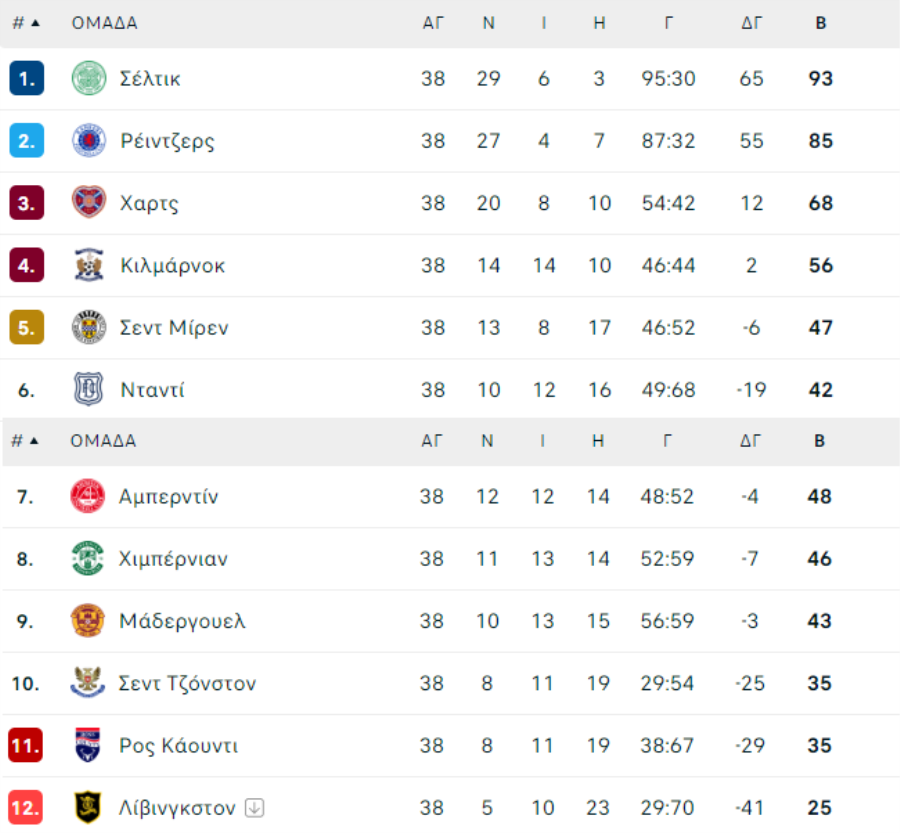Image resolution: width=900 pixels, height=833 pixels.
Task: Click the Motherwell club crest icon
Action: click(87, 620)
